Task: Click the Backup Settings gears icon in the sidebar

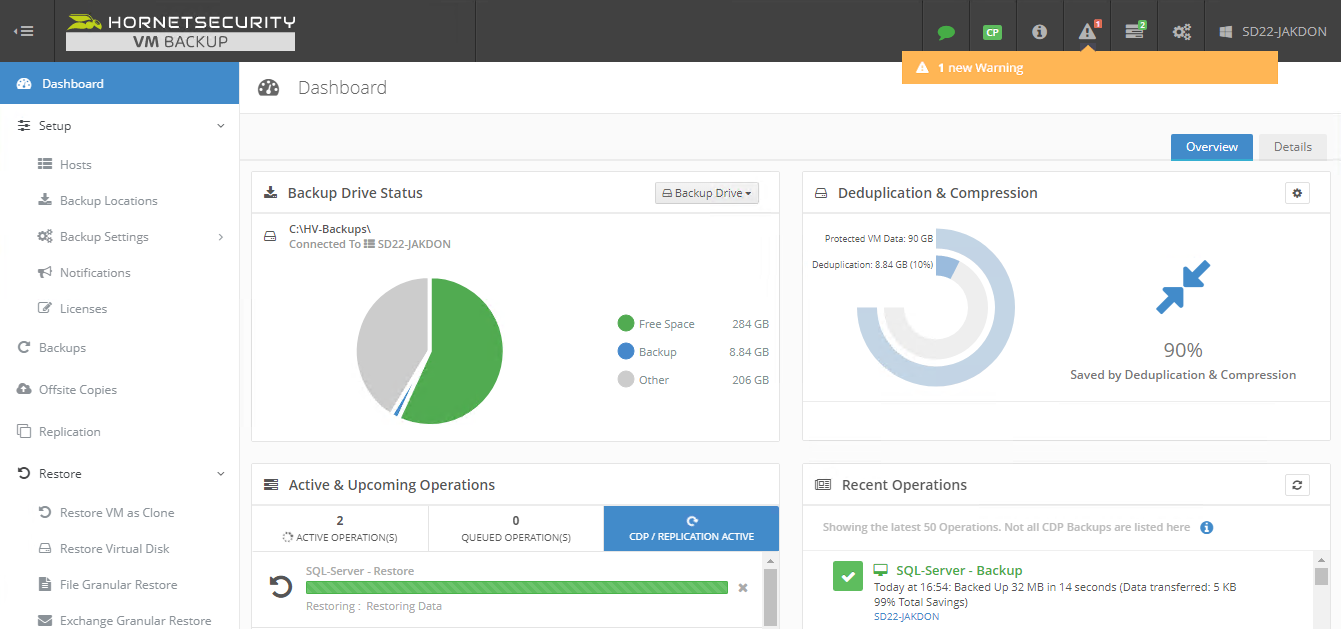Action: (45, 237)
